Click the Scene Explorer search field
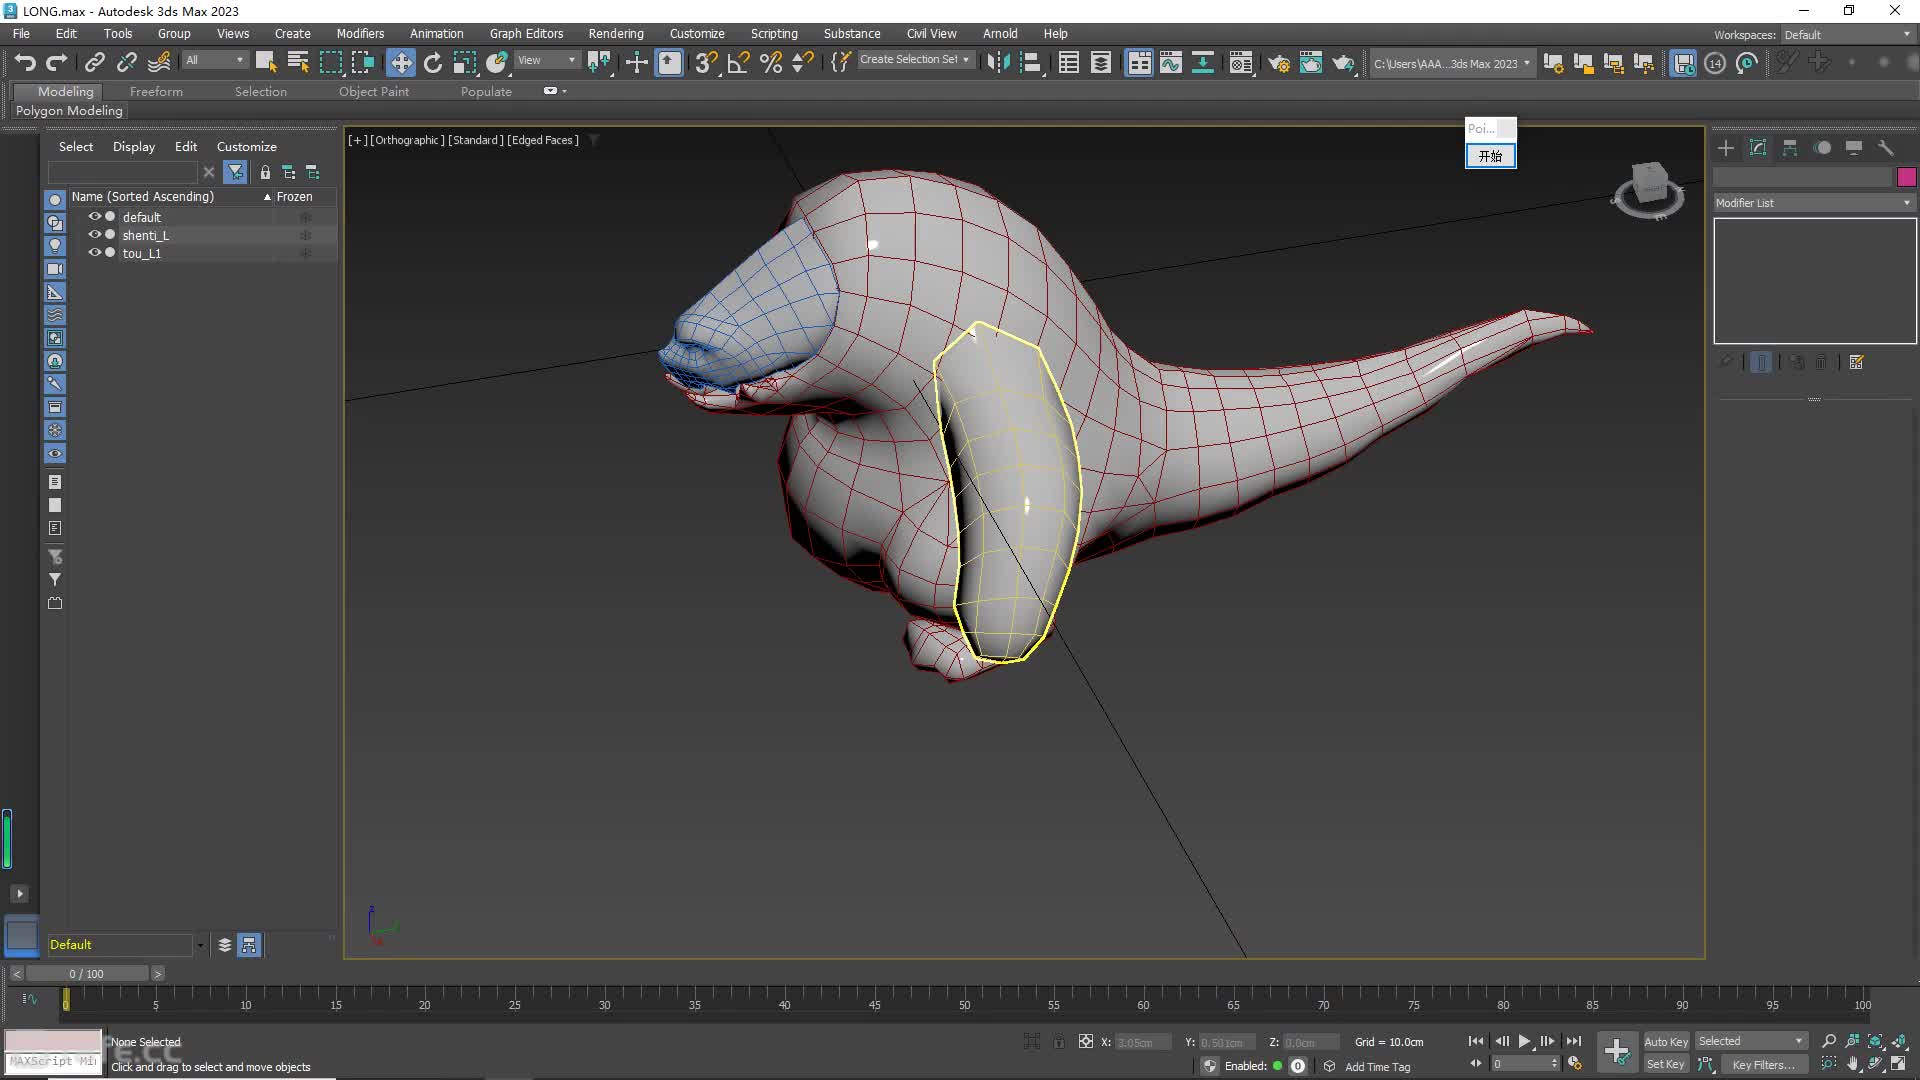 click(123, 172)
